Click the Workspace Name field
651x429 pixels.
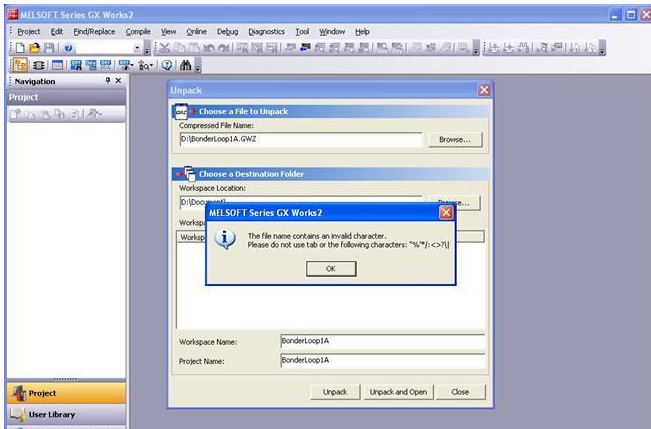382,341
